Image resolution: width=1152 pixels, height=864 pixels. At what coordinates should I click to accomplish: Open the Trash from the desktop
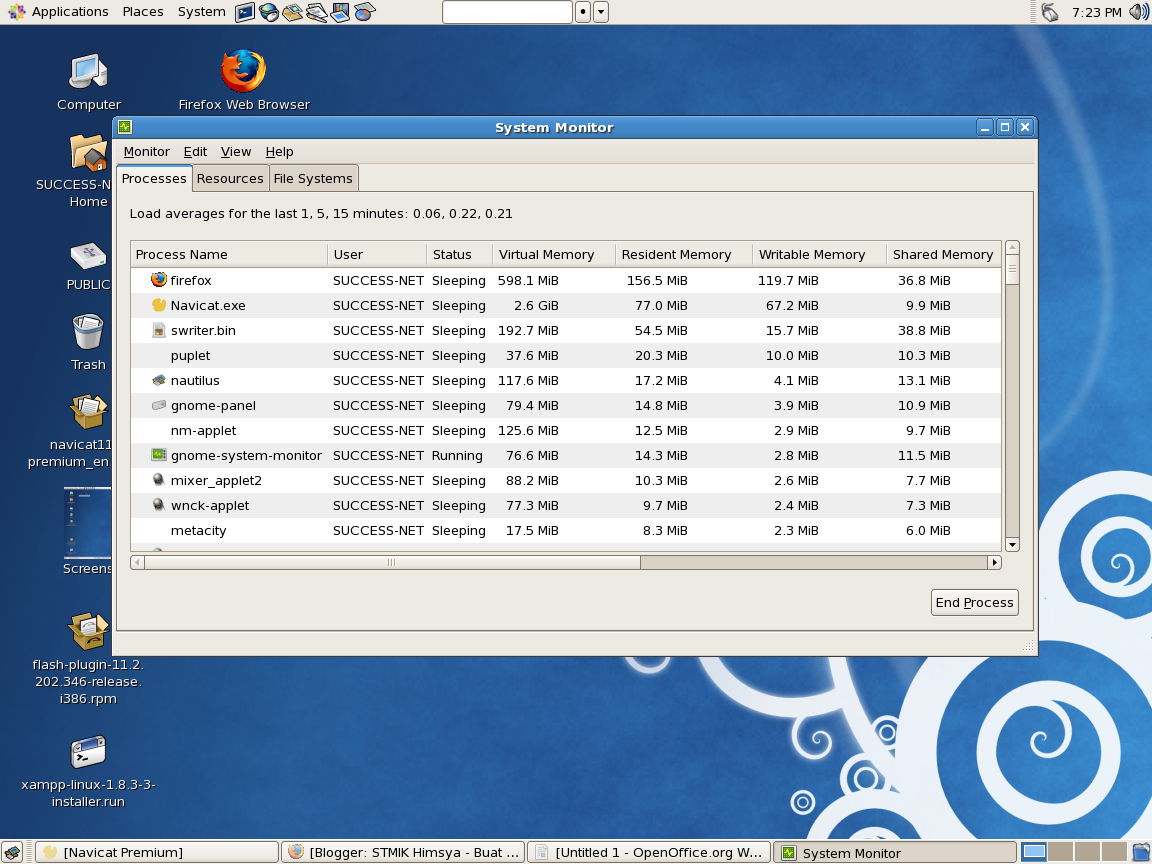87,330
